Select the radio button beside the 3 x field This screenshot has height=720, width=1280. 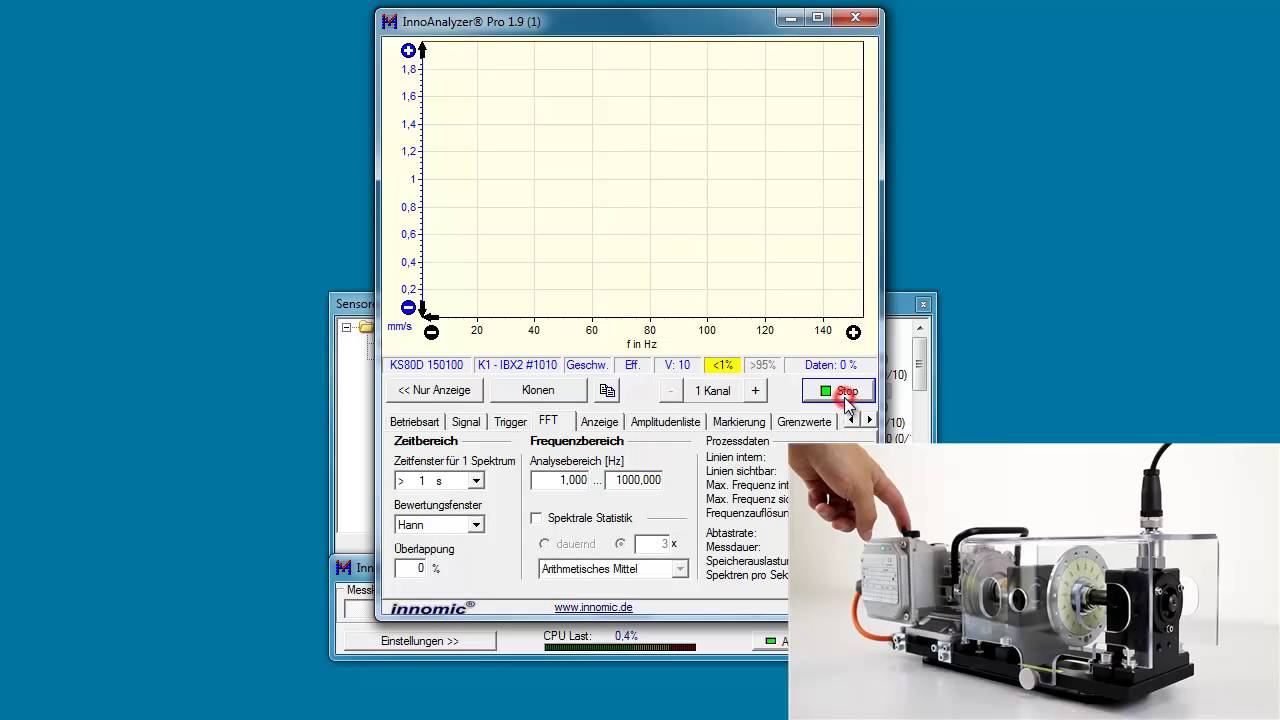point(620,544)
